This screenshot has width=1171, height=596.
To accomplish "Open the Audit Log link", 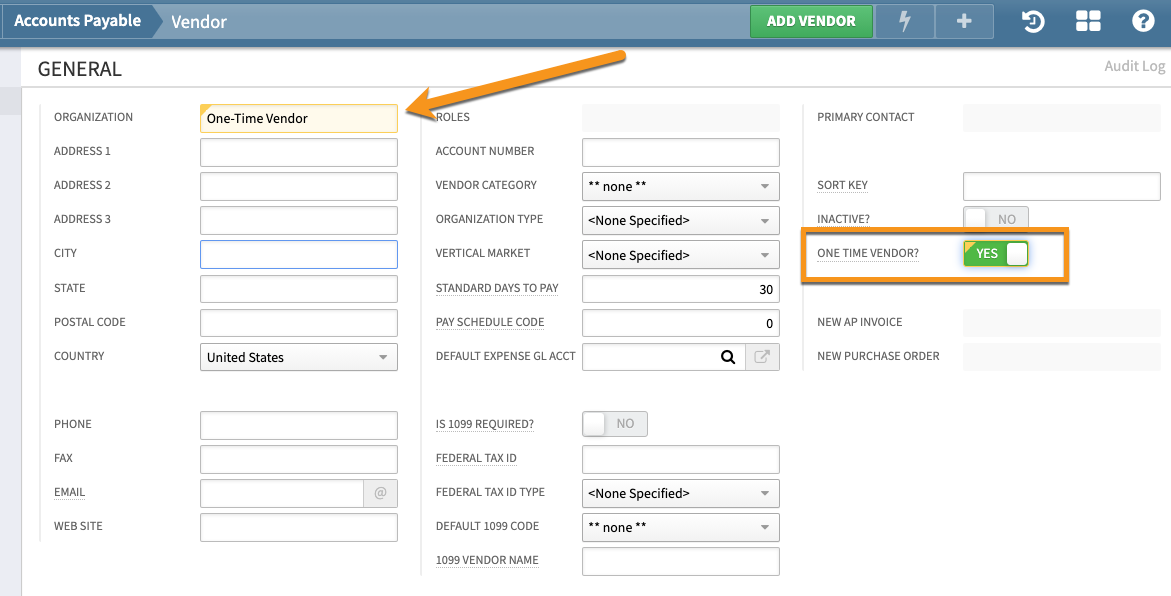I will click(1134, 65).
